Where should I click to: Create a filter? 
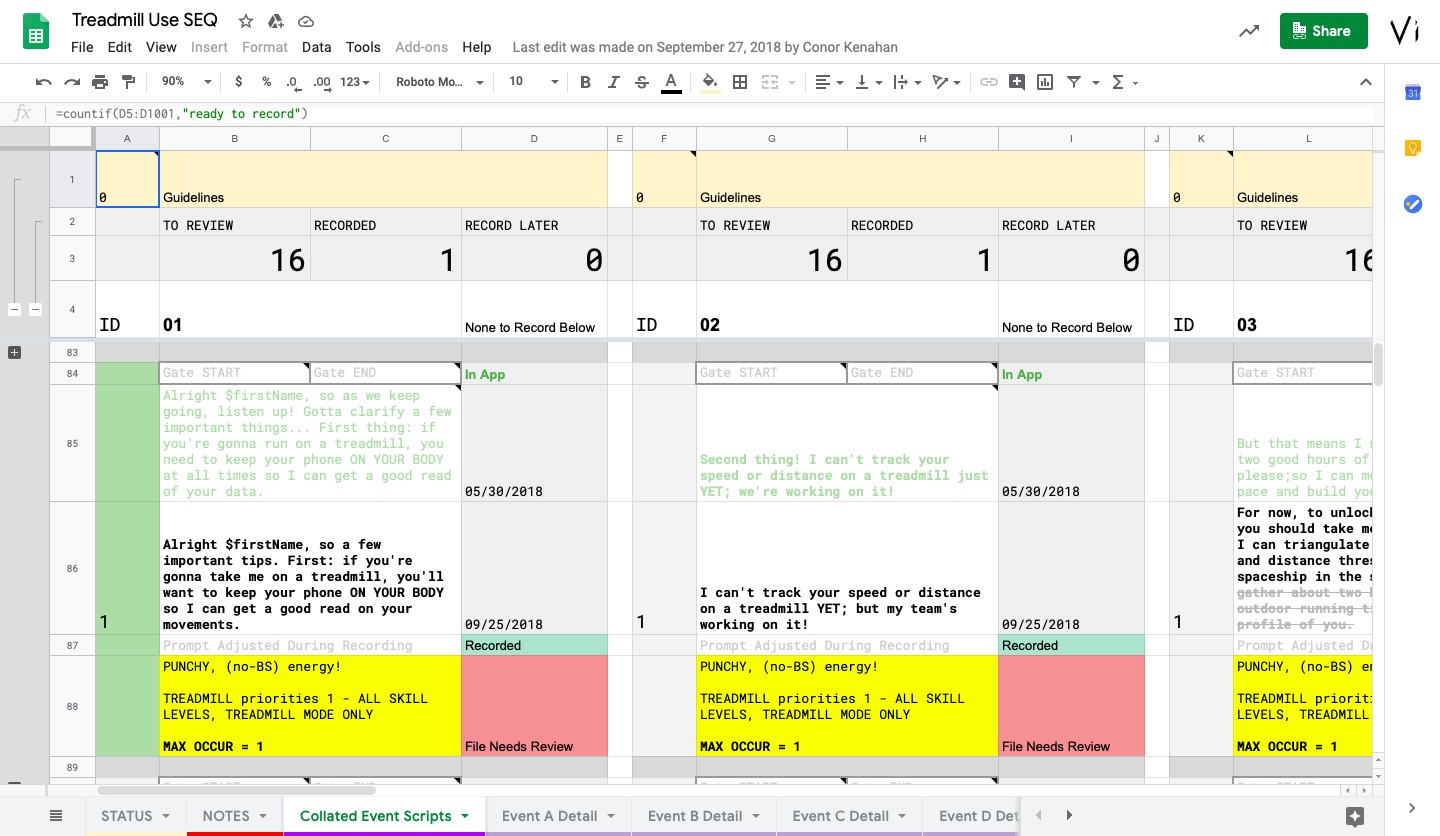tap(1074, 82)
